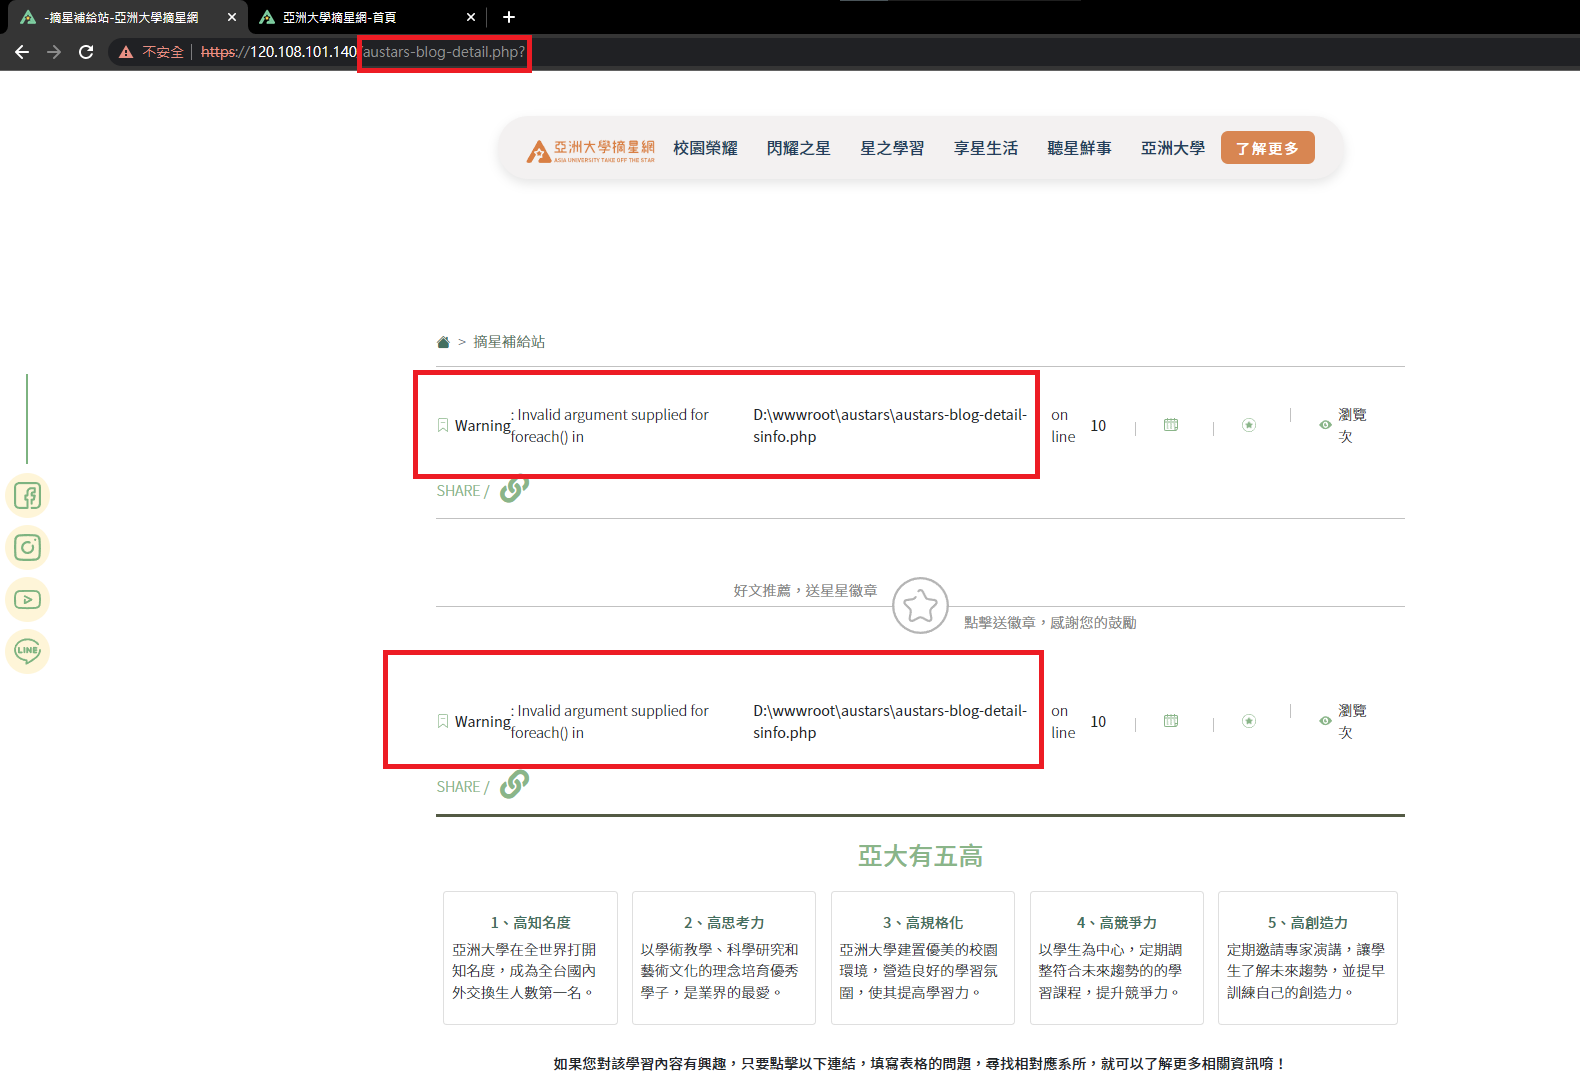Screen dimensions: 1580x1080
Task: Click star icon in first article row
Action: tap(1249, 425)
